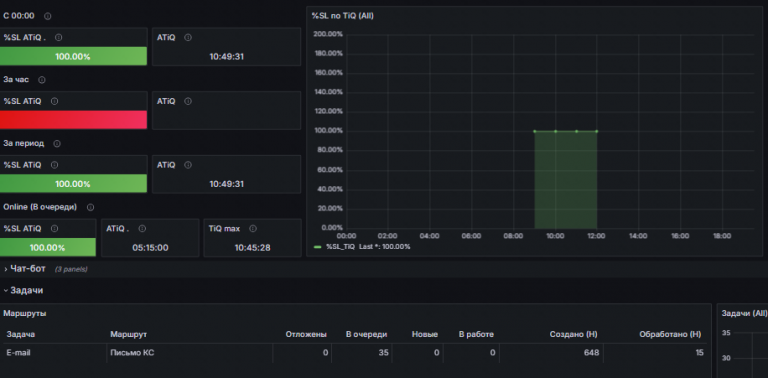Click the green 100.00% bar under За период
The height and width of the screenshot is (378, 768).
(x=73, y=184)
